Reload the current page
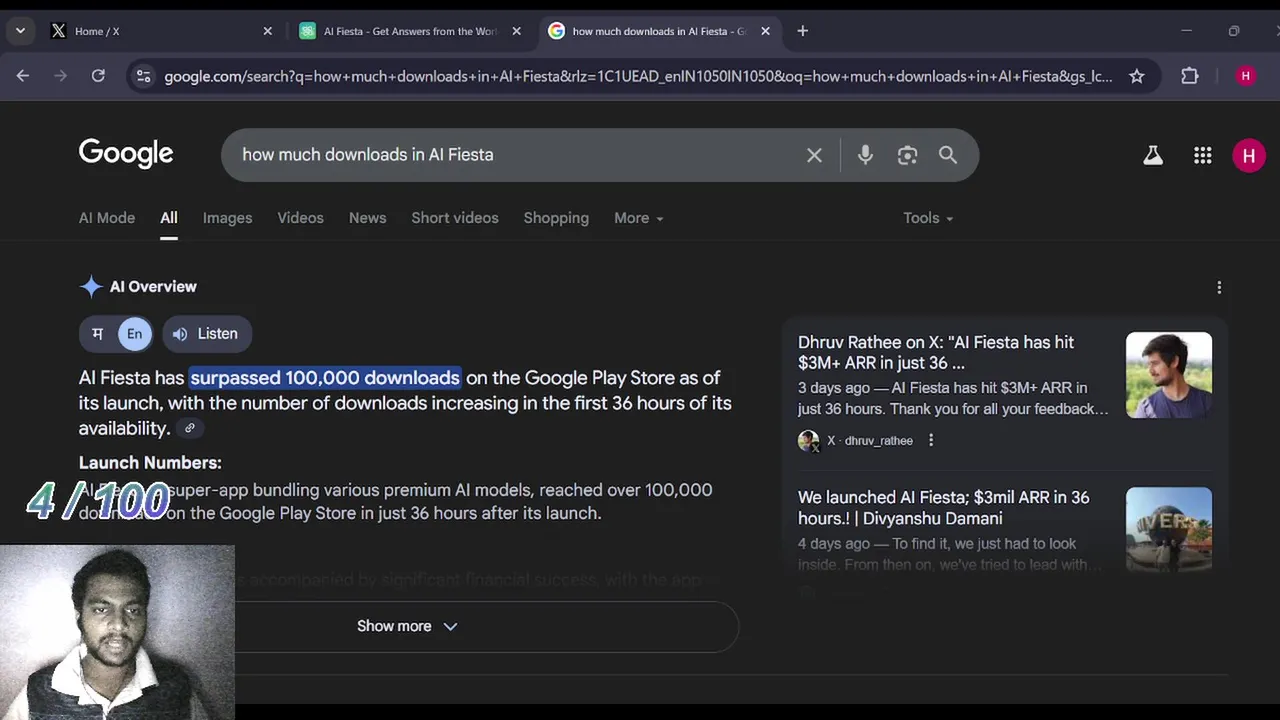 tap(98, 76)
